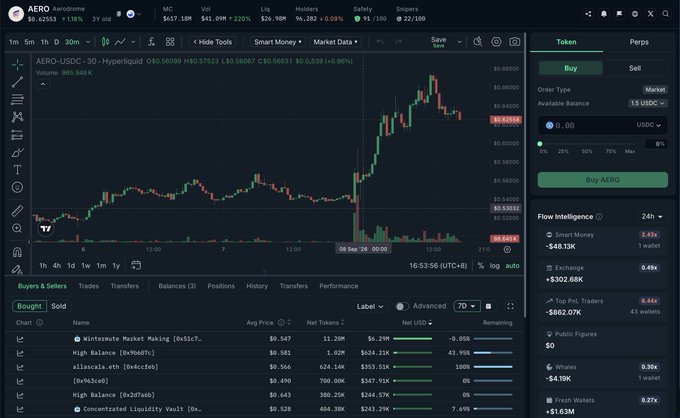Open the Balances (3) tab
The height and width of the screenshot is (418, 680).
177,286
